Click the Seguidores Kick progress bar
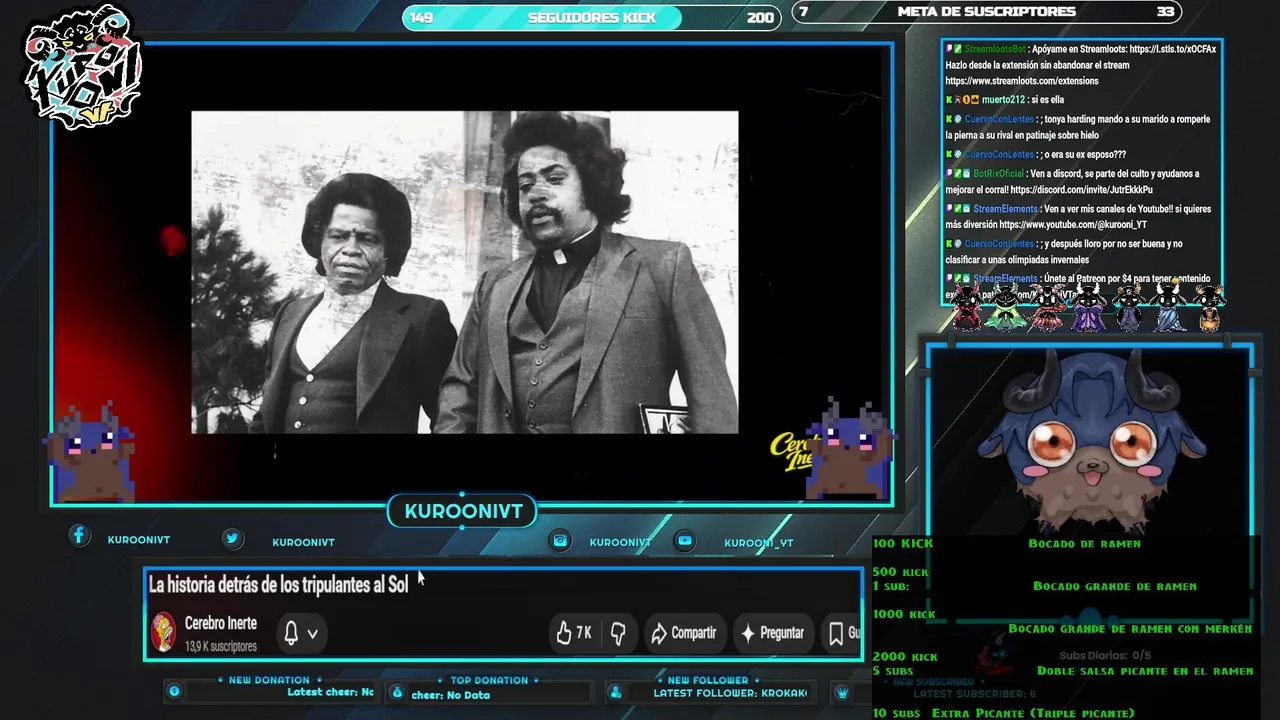 (591, 17)
